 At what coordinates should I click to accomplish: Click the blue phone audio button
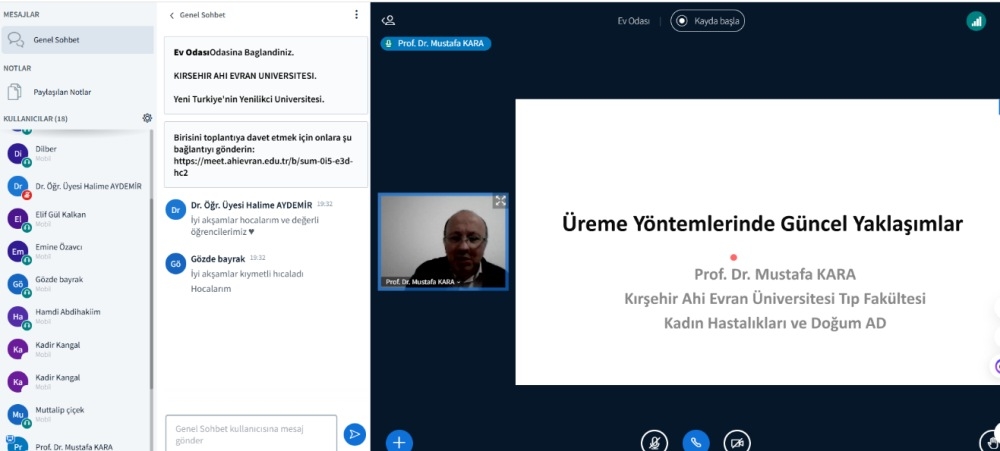pyautogui.click(x=696, y=440)
